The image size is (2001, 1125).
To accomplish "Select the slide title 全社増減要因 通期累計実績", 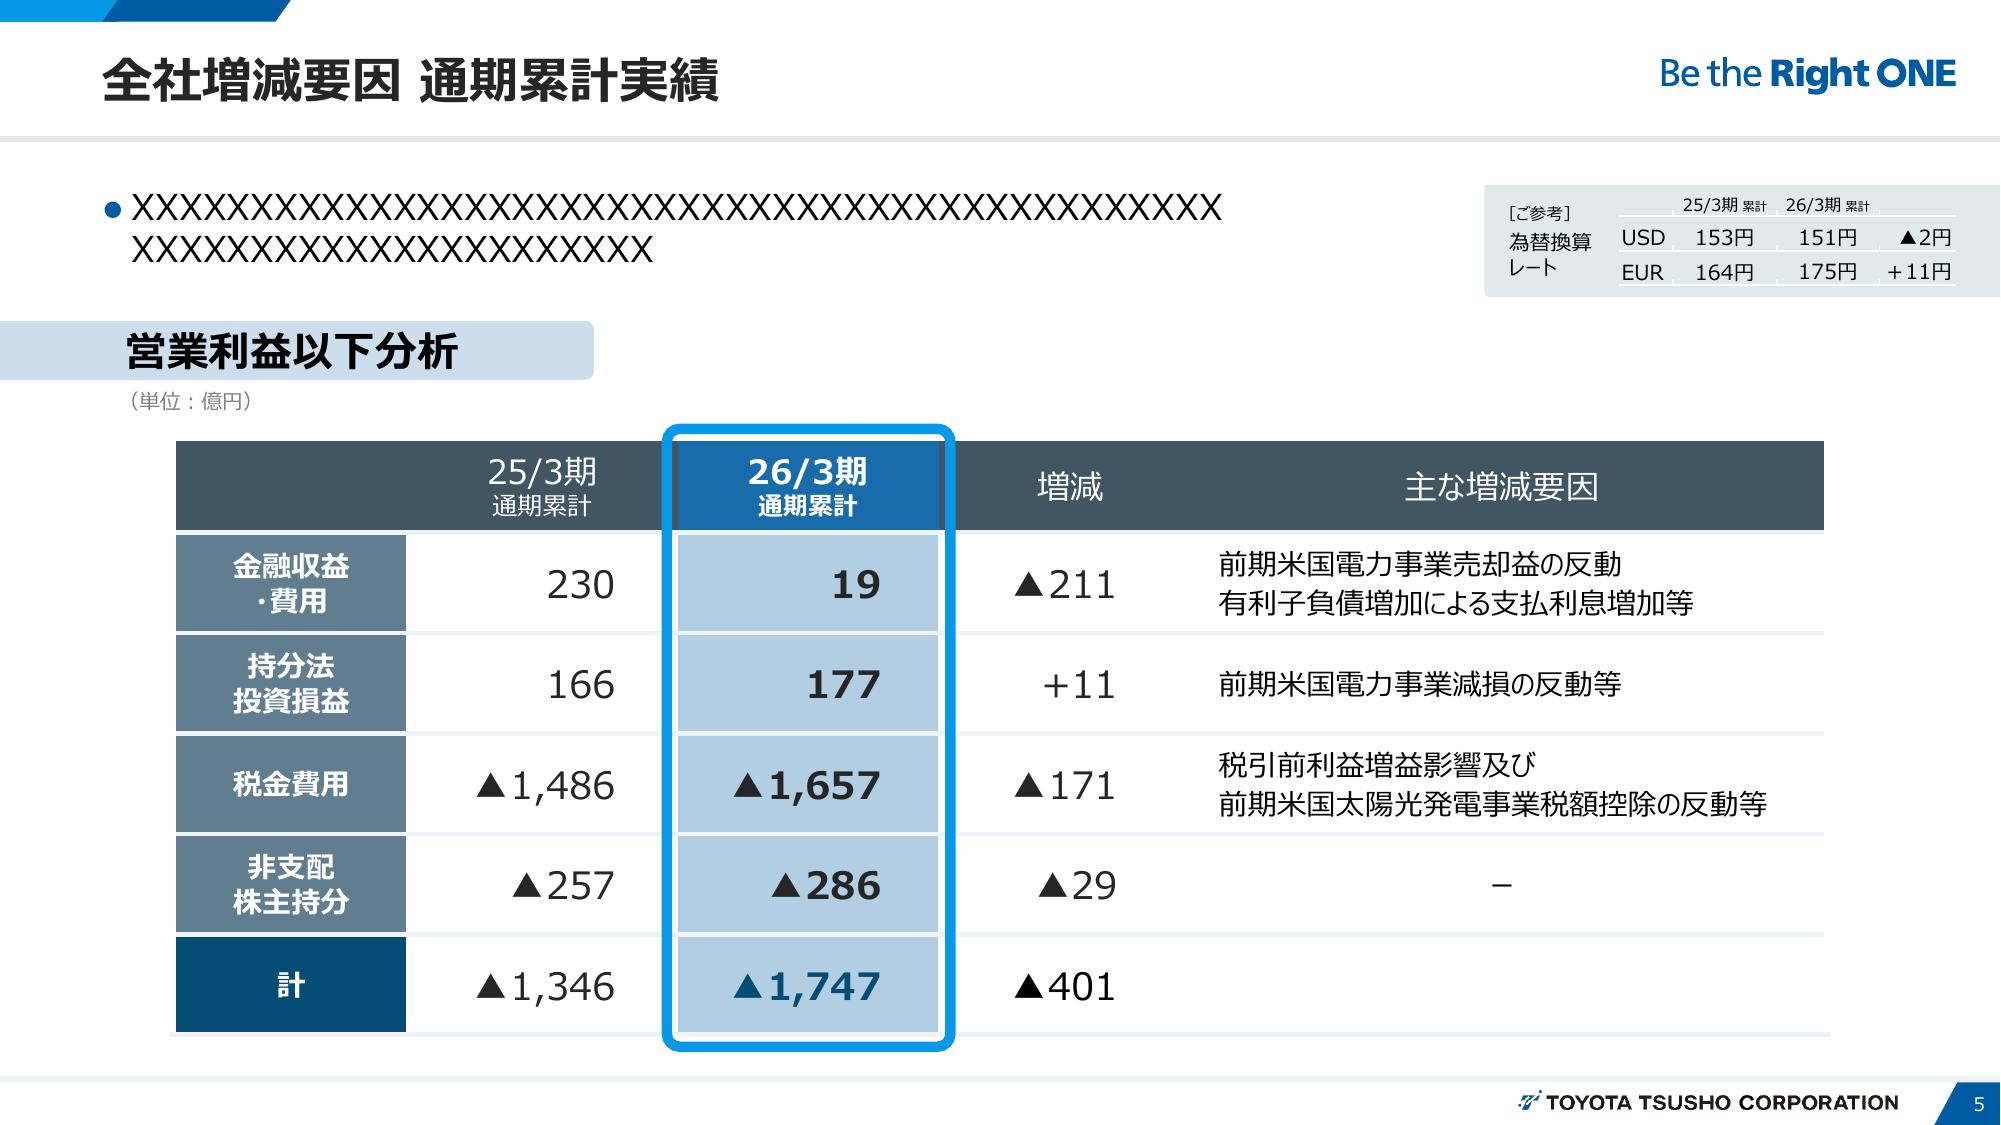I will click(410, 80).
